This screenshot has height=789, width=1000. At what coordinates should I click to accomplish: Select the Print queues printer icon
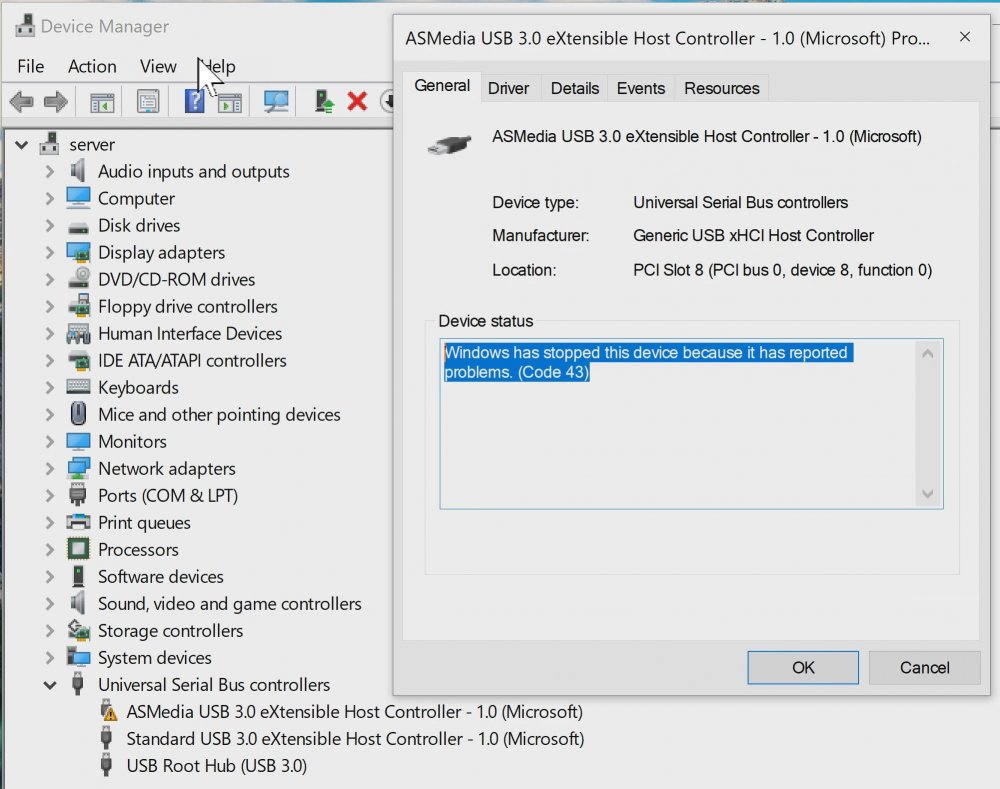click(78, 522)
